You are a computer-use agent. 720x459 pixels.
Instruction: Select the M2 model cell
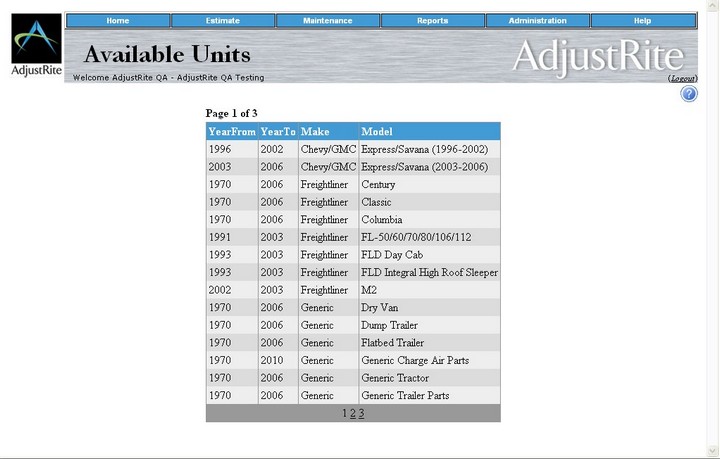click(x=429, y=290)
